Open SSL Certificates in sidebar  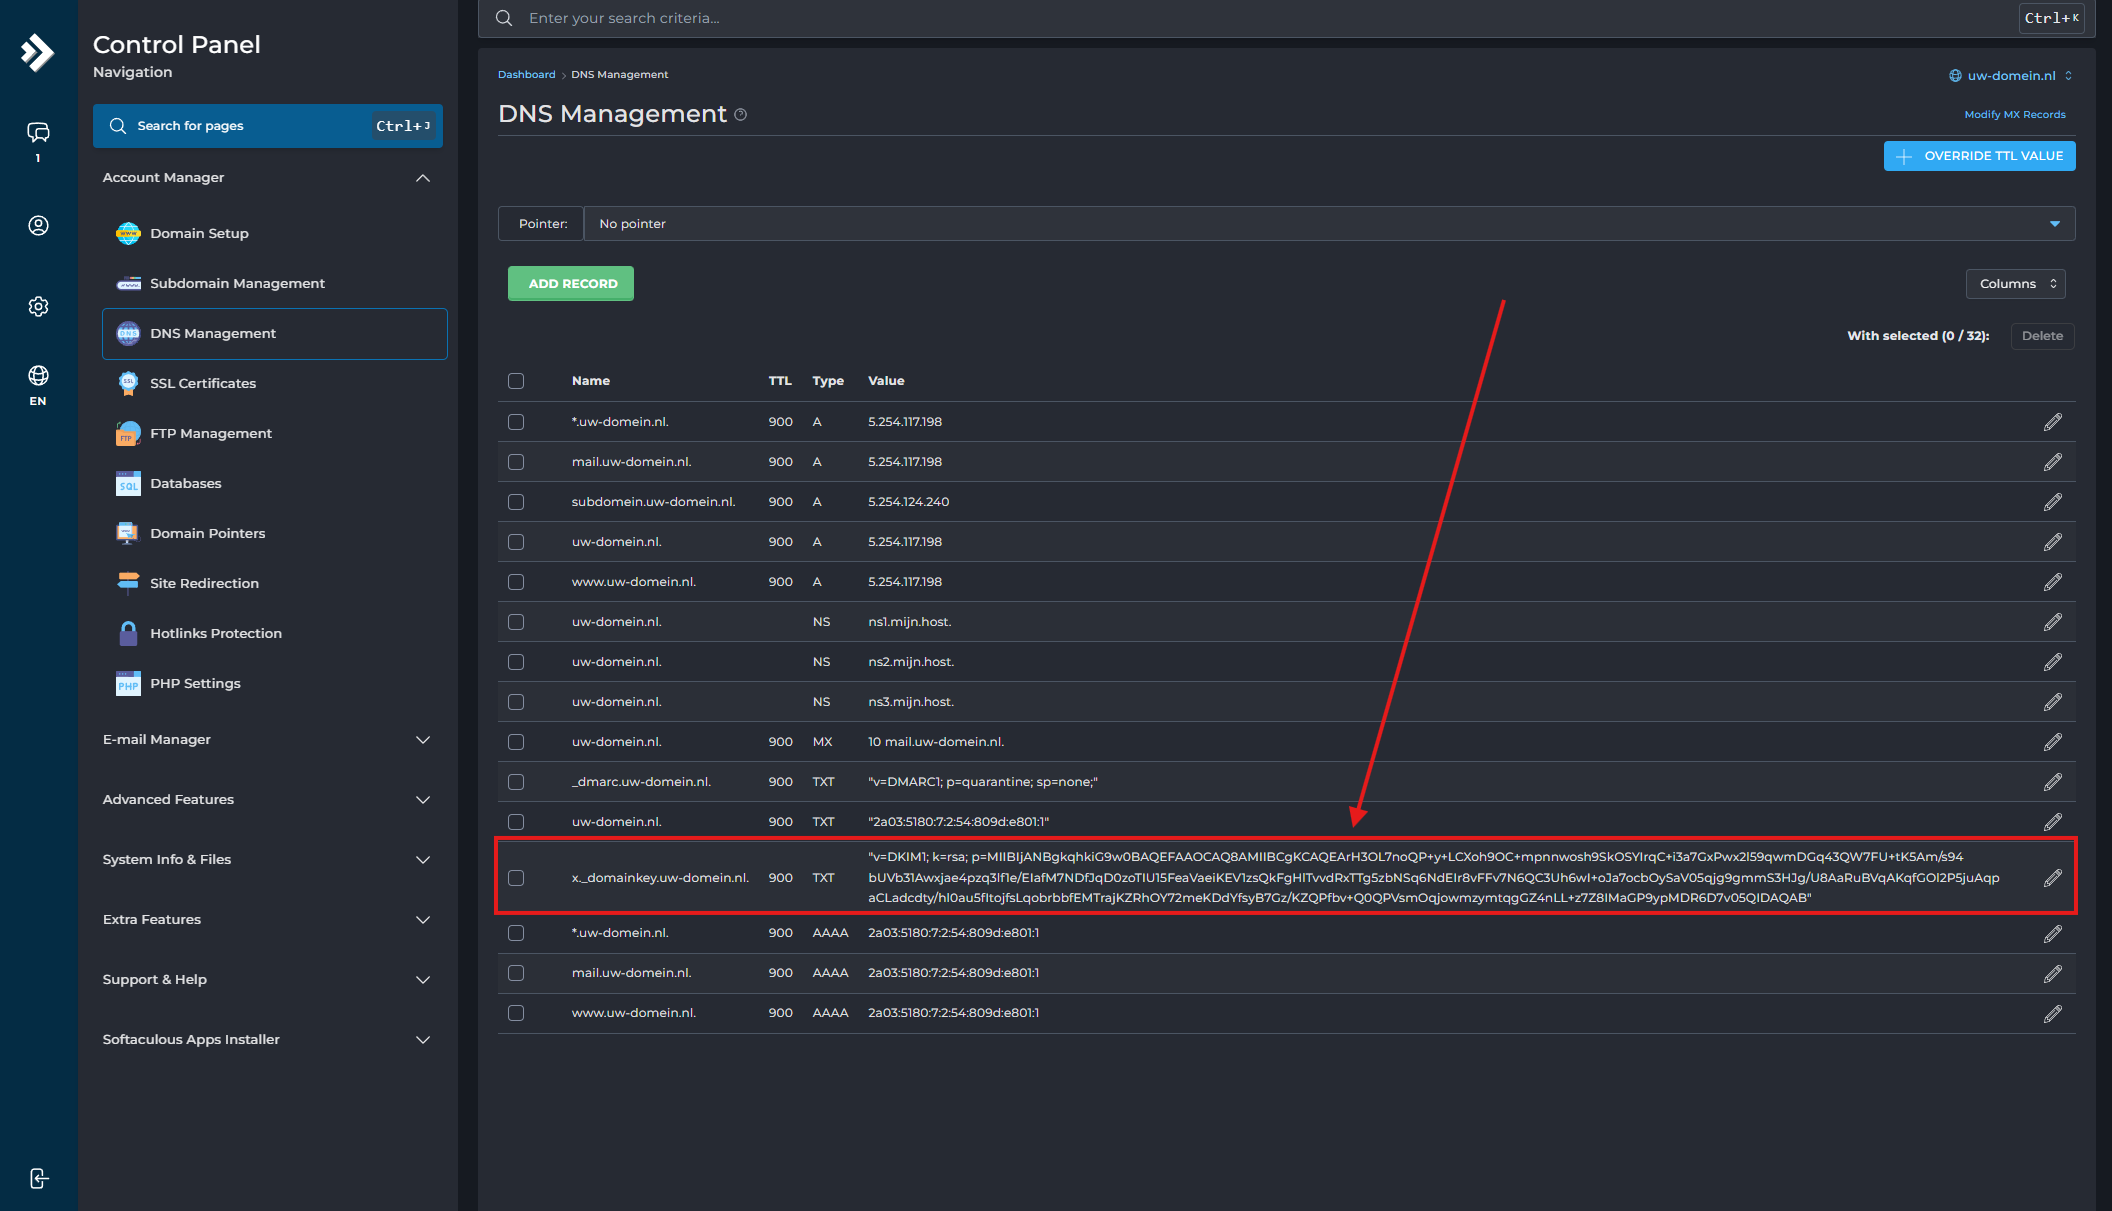tap(203, 383)
